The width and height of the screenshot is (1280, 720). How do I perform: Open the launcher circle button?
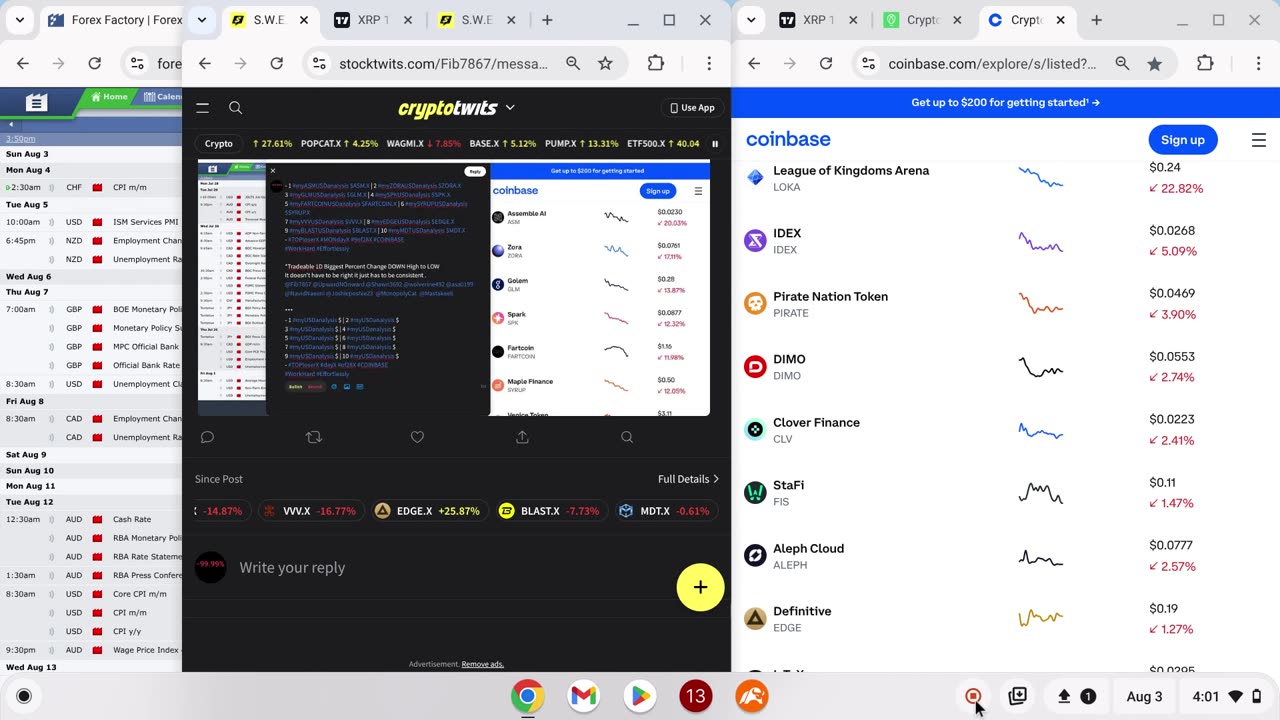[x=24, y=696]
